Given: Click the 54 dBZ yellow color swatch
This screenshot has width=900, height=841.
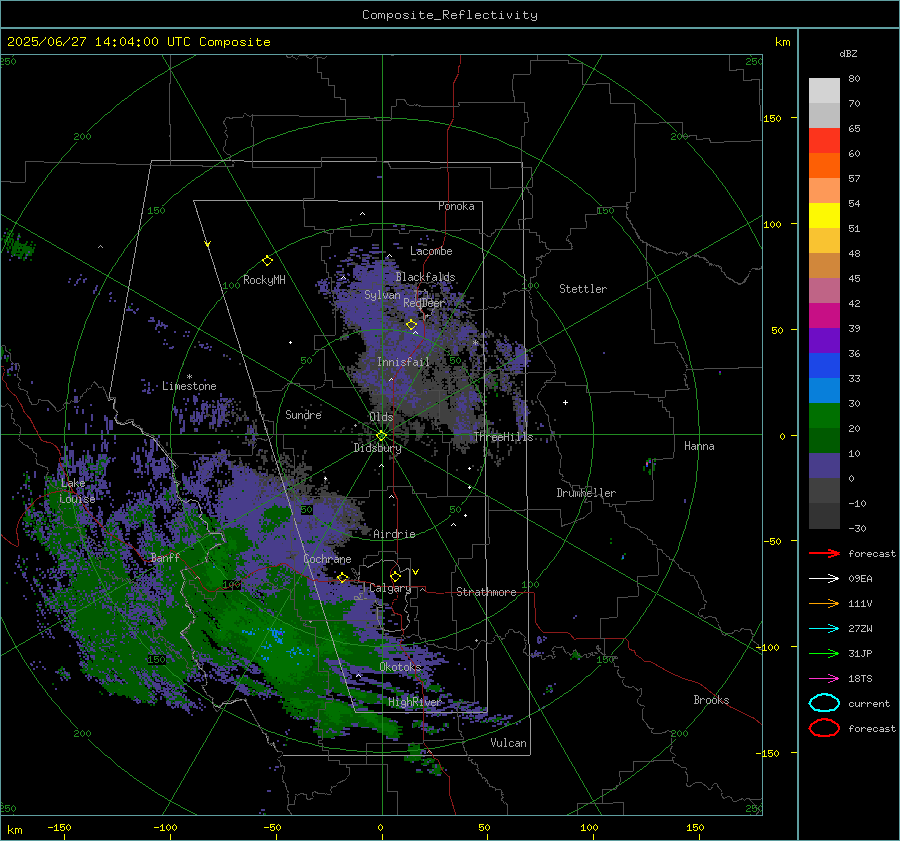Looking at the screenshot, I should click(824, 216).
